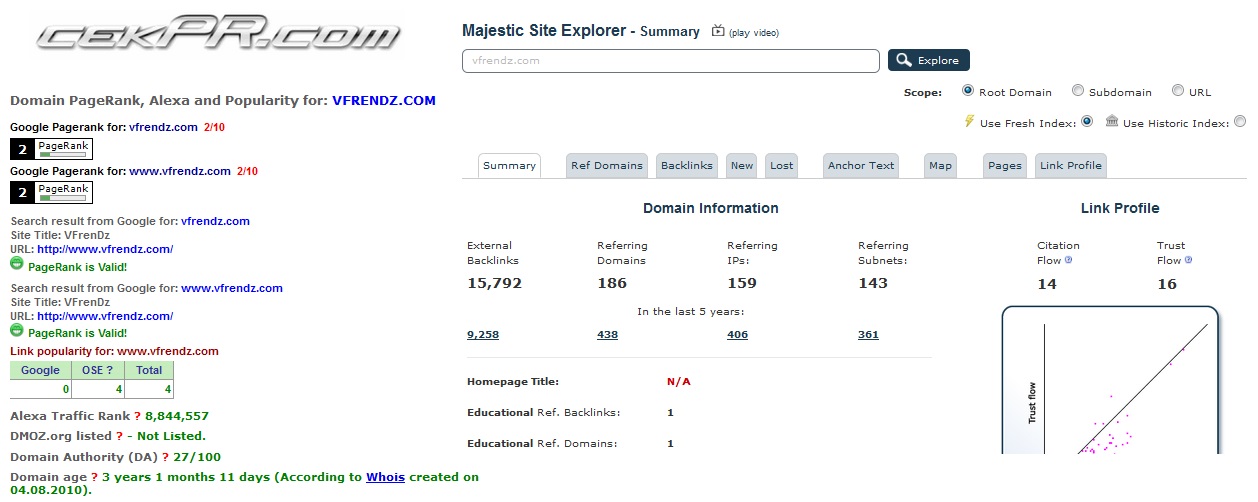
Task: Click the question mark beside DMOZ.org listed
Action: click(119, 436)
